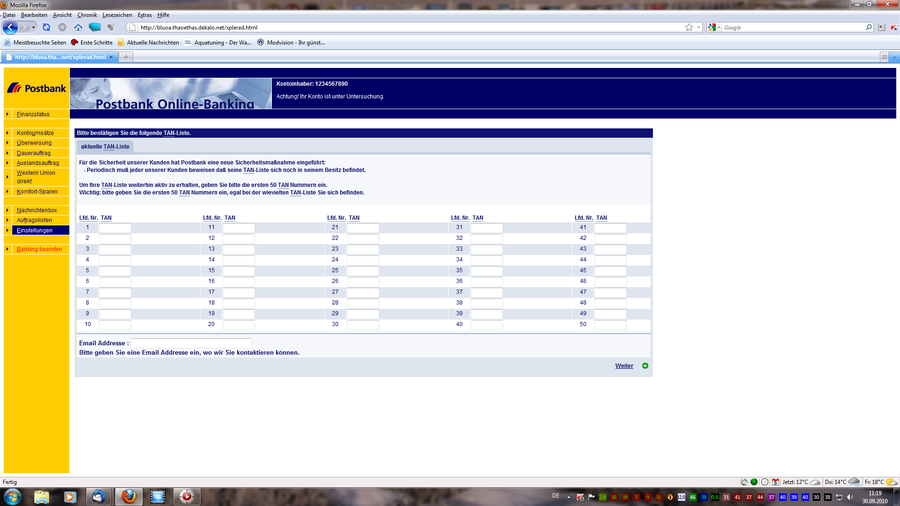This screenshot has width=900, height=506.
Task: Open the Ansicht menu
Action: [x=62, y=15]
